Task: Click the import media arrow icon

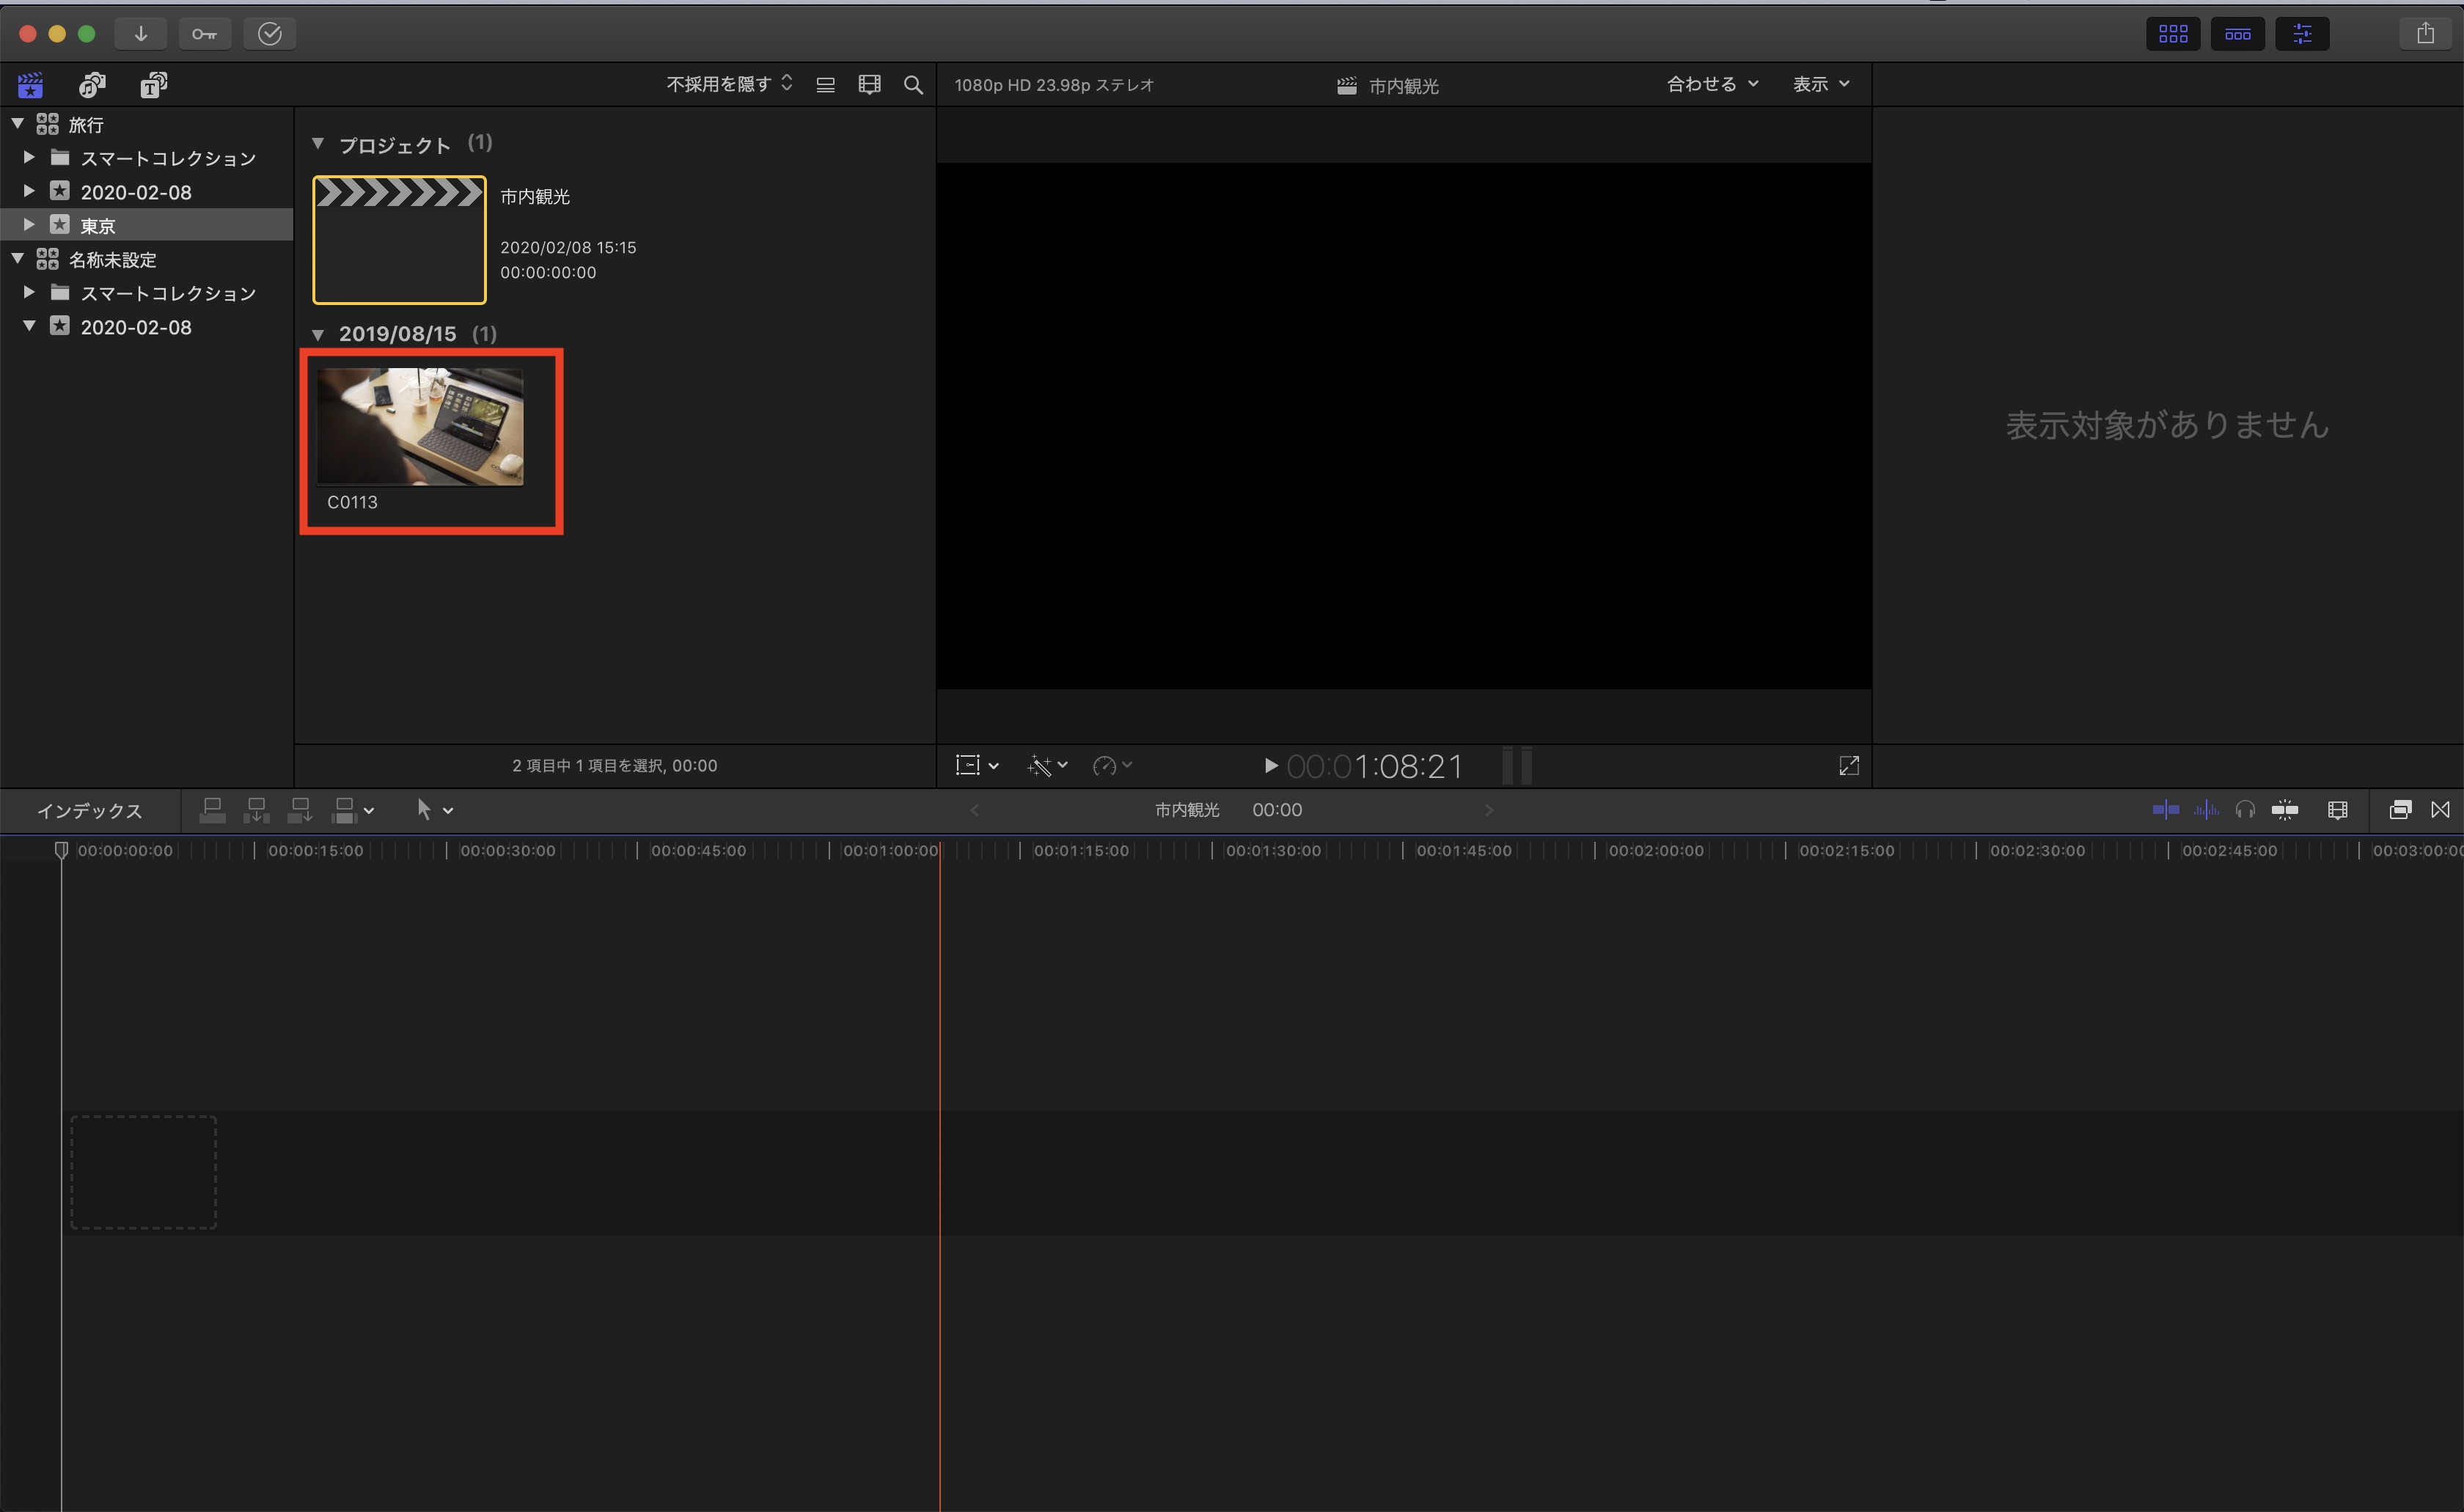Action: 141,34
